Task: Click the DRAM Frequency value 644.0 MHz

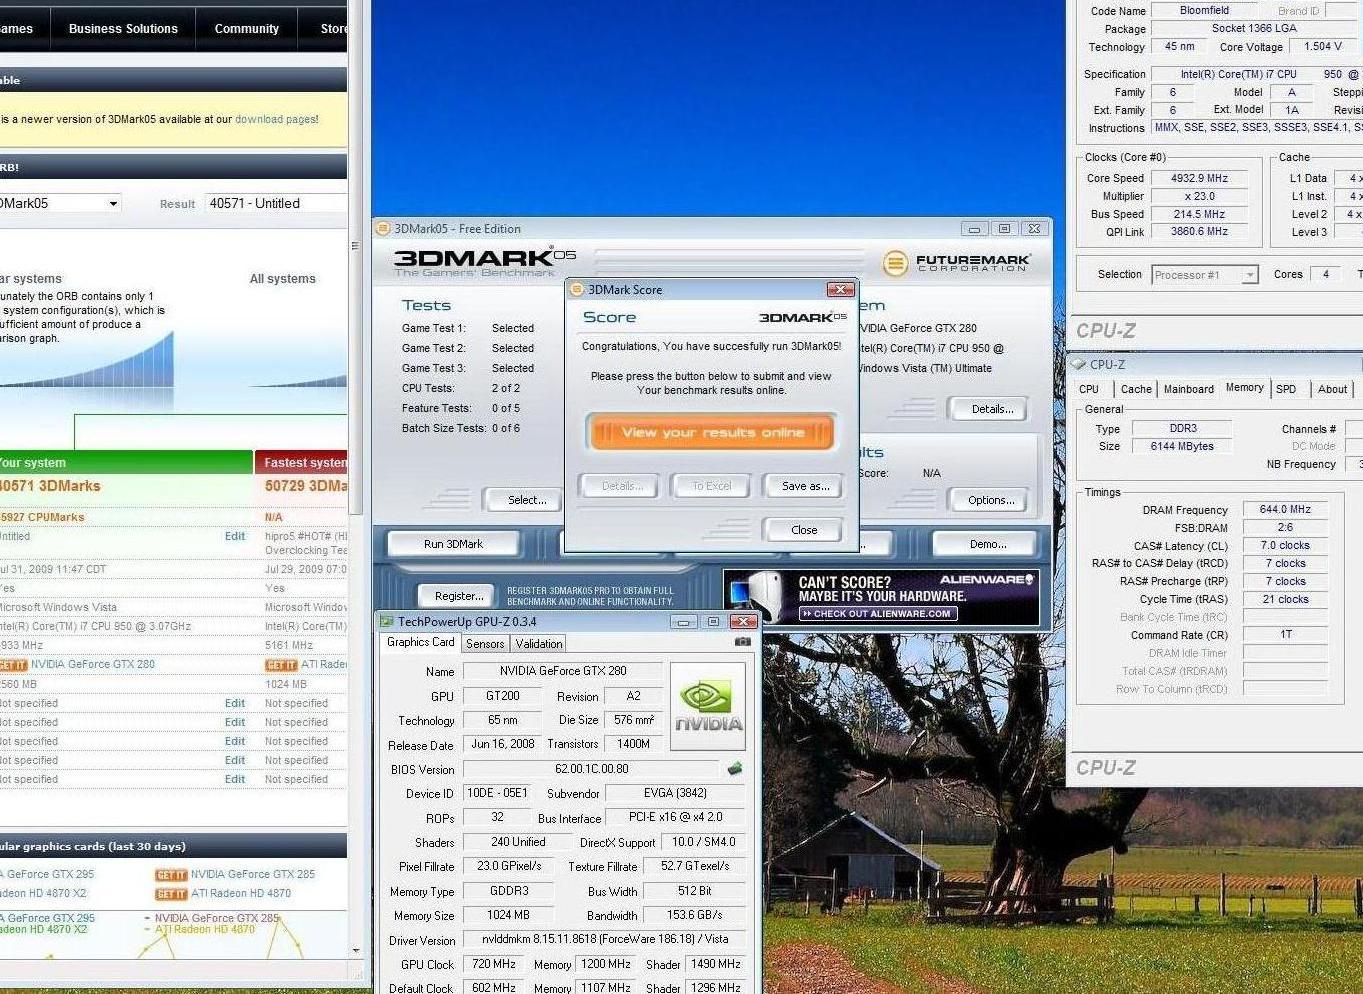Action: click(x=1284, y=509)
